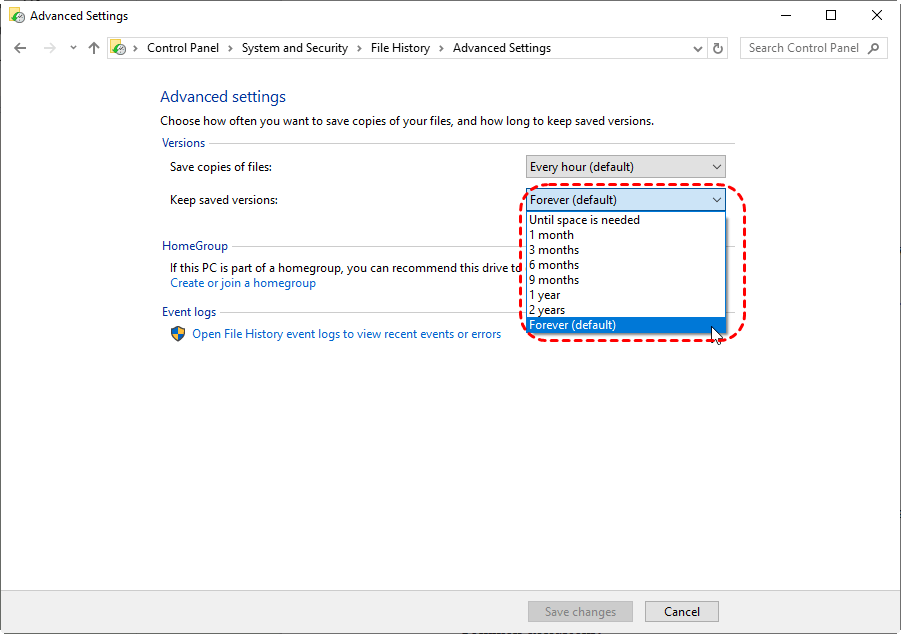Image resolution: width=901 pixels, height=634 pixels.
Task: Choose 1 month retention option
Action: coord(552,235)
